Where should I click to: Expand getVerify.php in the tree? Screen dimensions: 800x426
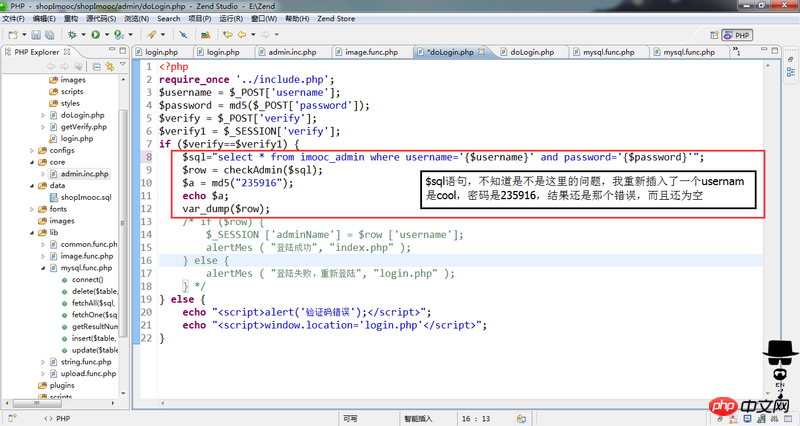[43, 127]
